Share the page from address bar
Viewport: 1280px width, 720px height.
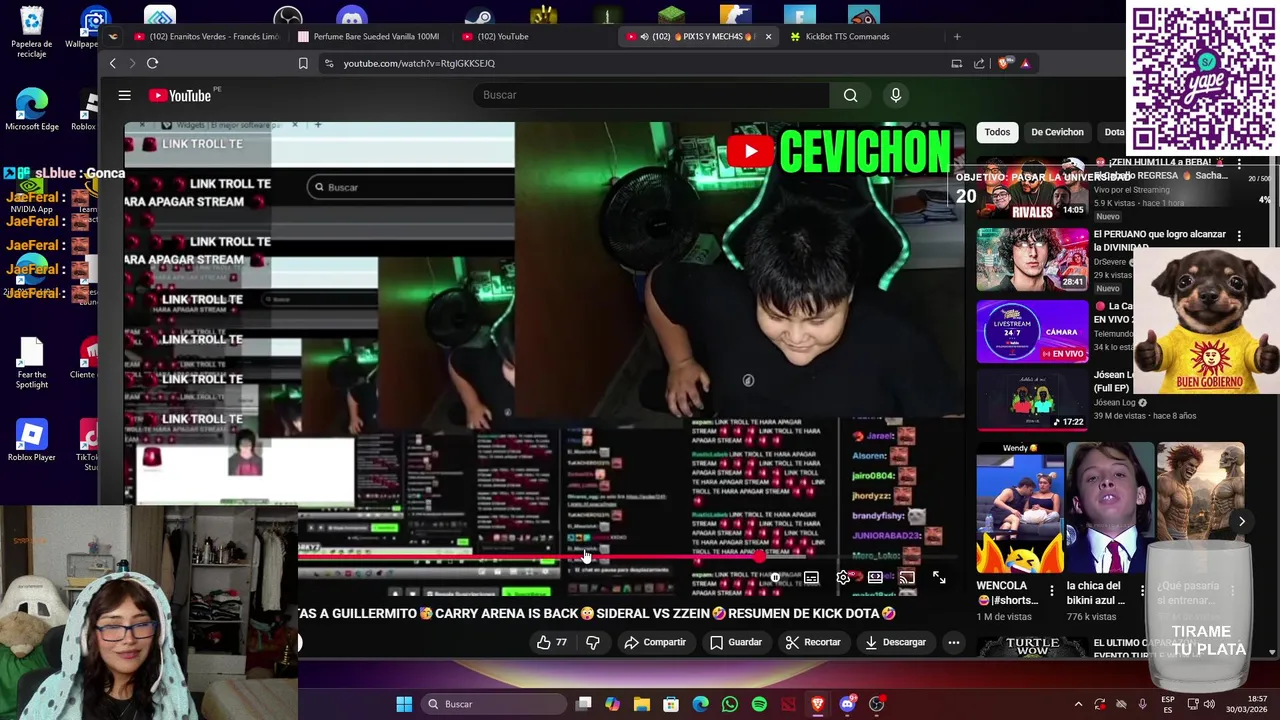point(979,63)
